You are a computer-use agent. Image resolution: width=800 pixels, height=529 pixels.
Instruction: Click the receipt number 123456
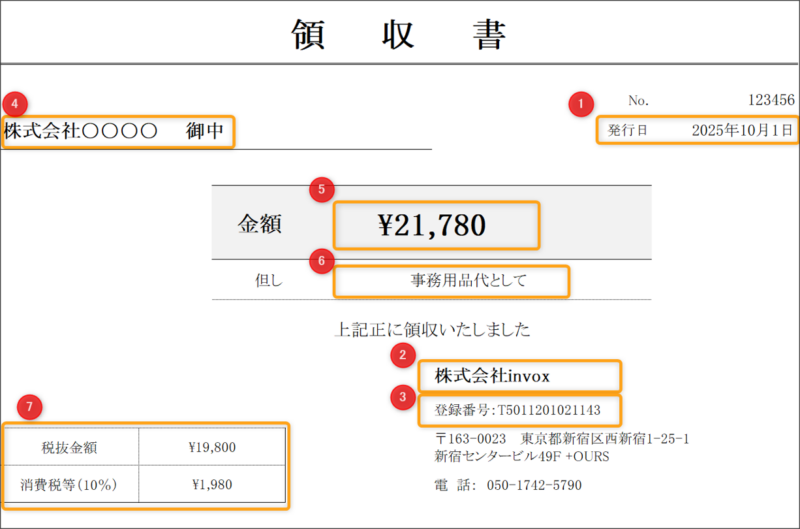771,100
